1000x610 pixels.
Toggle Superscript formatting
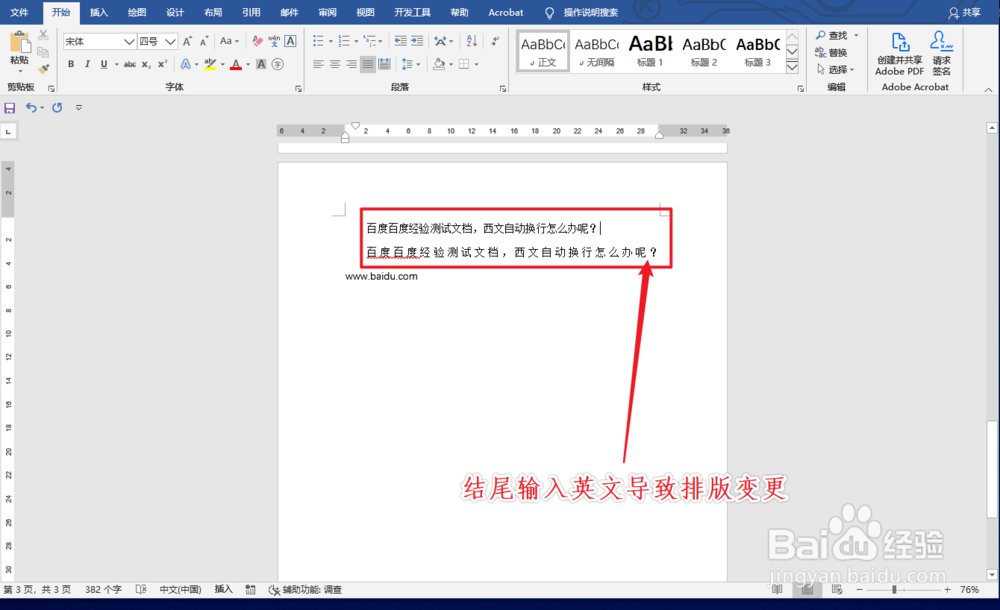163,64
